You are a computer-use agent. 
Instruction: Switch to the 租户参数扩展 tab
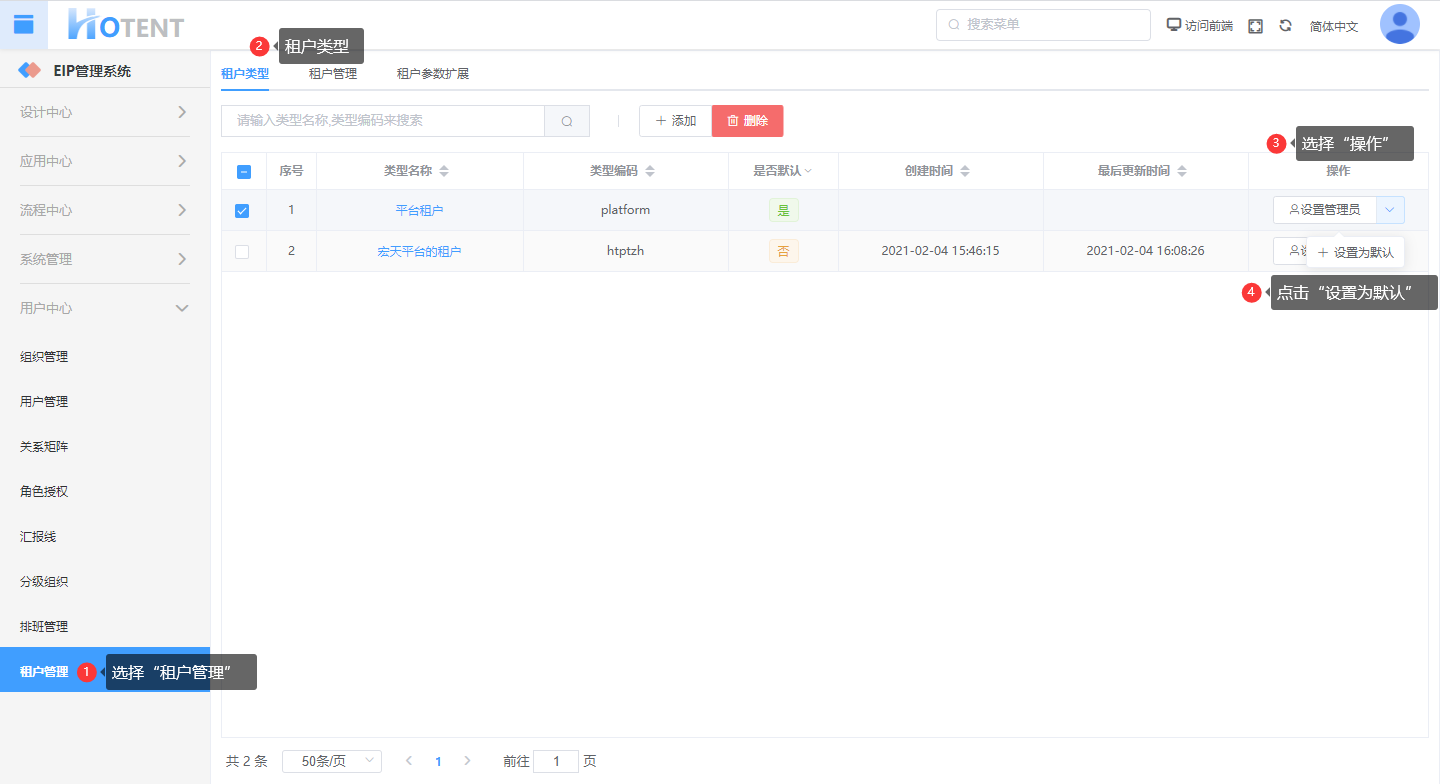pos(432,73)
